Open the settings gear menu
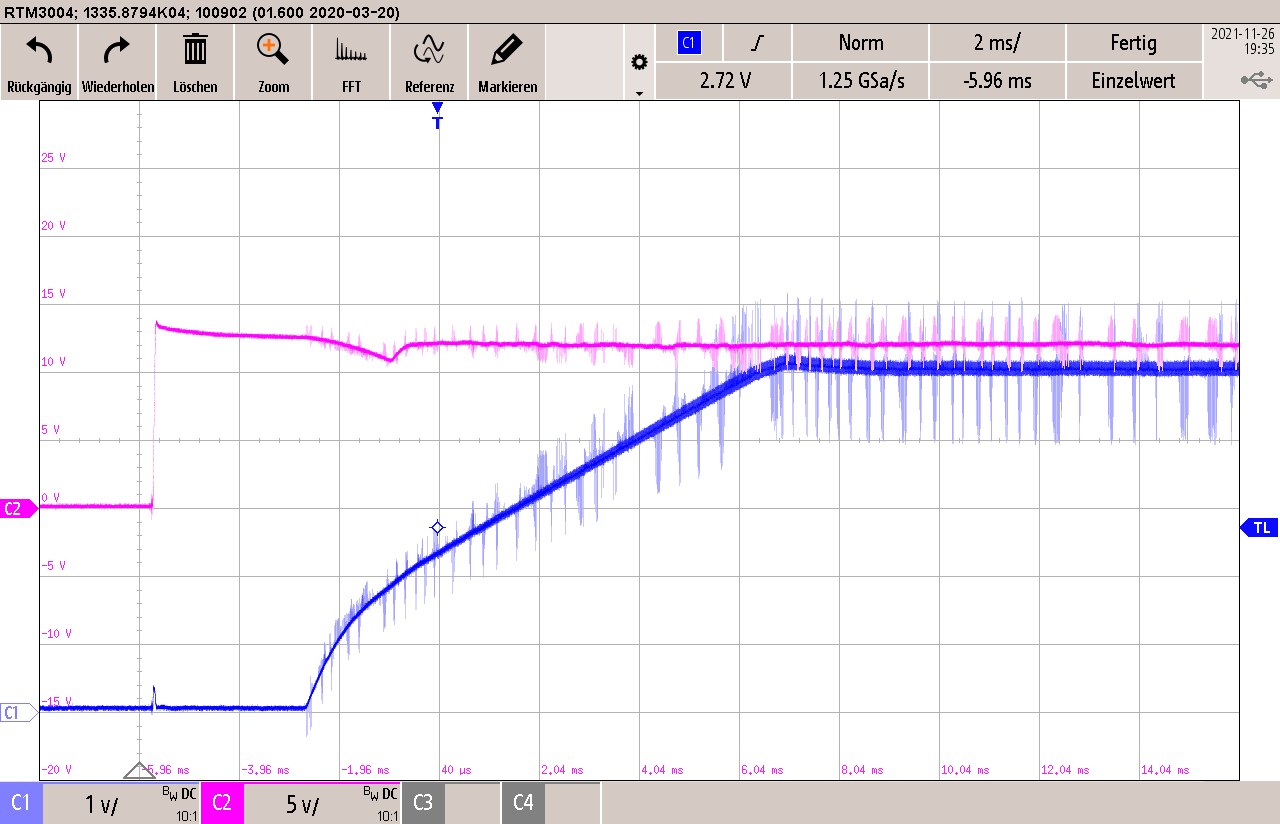 pos(639,62)
